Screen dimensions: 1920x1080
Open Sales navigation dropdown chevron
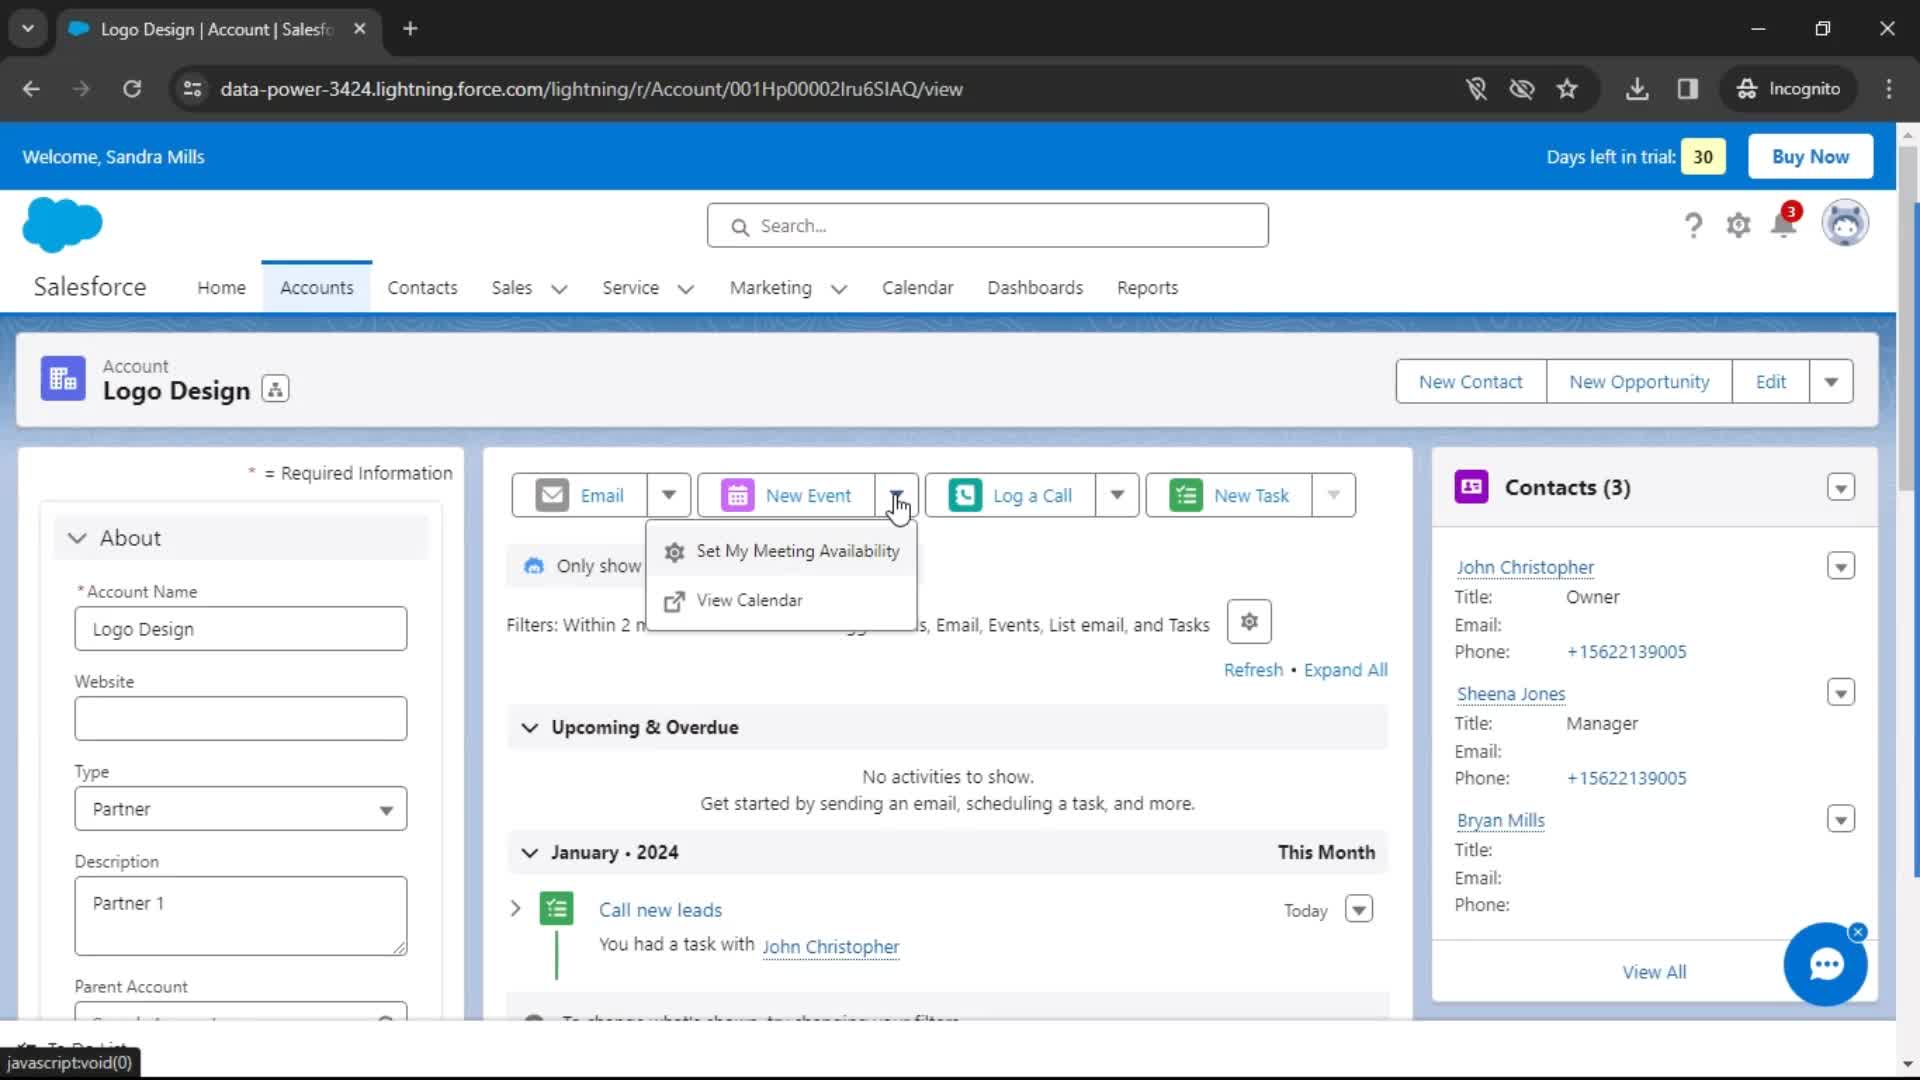point(560,289)
